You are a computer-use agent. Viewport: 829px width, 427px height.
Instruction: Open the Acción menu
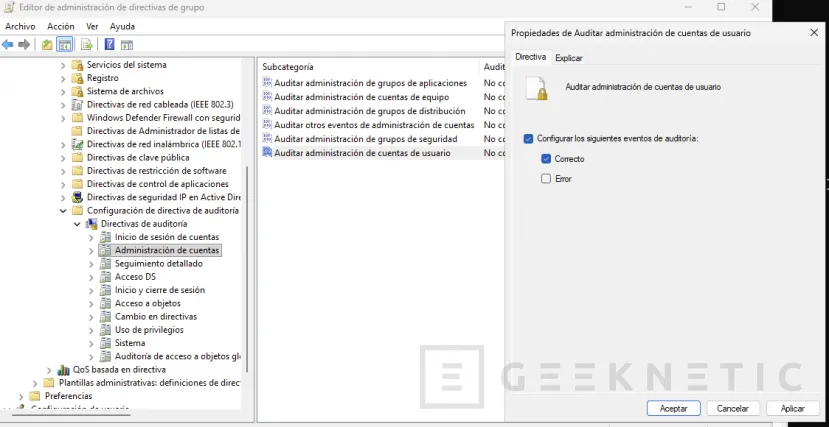point(61,26)
